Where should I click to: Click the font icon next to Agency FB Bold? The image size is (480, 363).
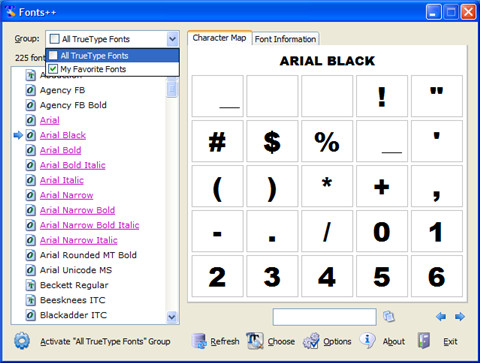coord(30,105)
